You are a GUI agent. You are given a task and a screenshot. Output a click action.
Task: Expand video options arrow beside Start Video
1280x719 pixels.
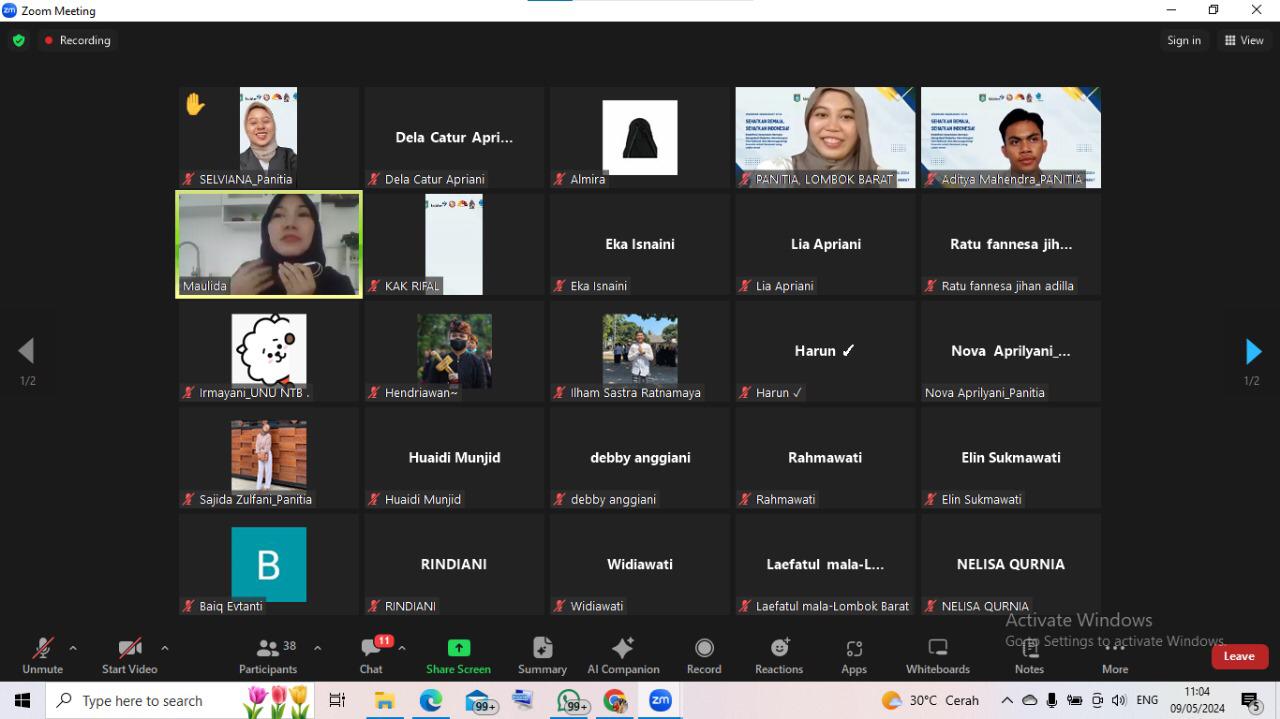[x=164, y=648]
